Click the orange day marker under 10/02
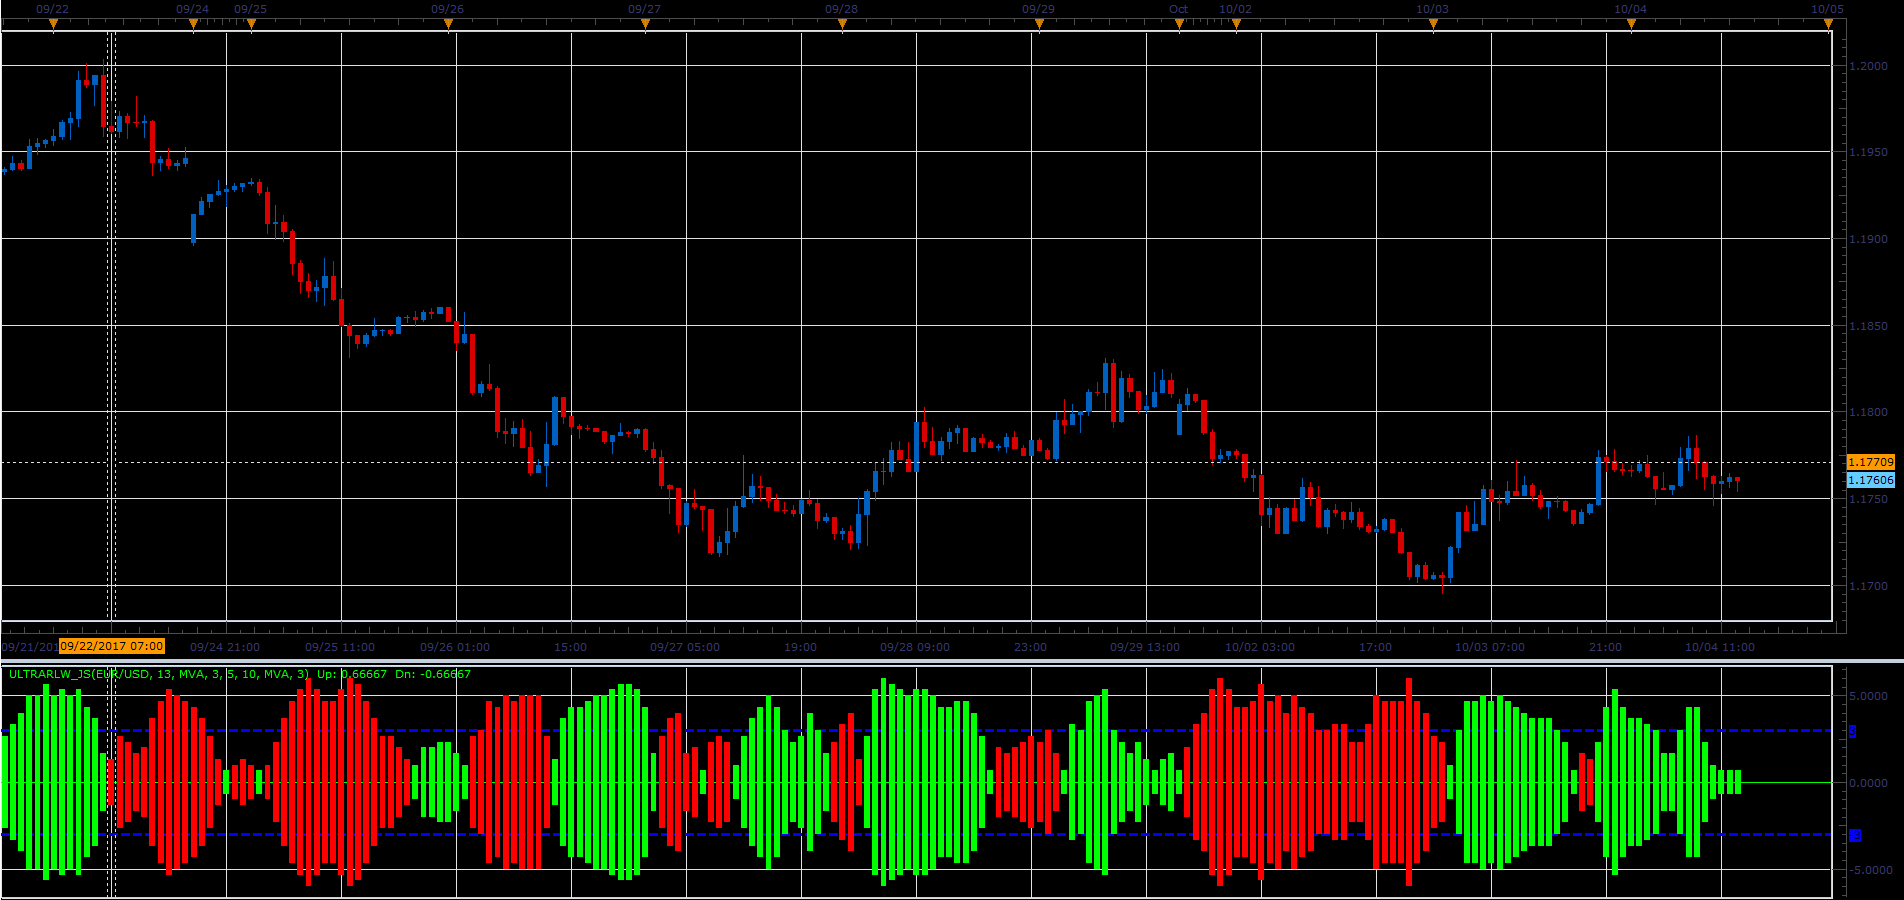Screen dimensions: 1904x900 click(1236, 25)
